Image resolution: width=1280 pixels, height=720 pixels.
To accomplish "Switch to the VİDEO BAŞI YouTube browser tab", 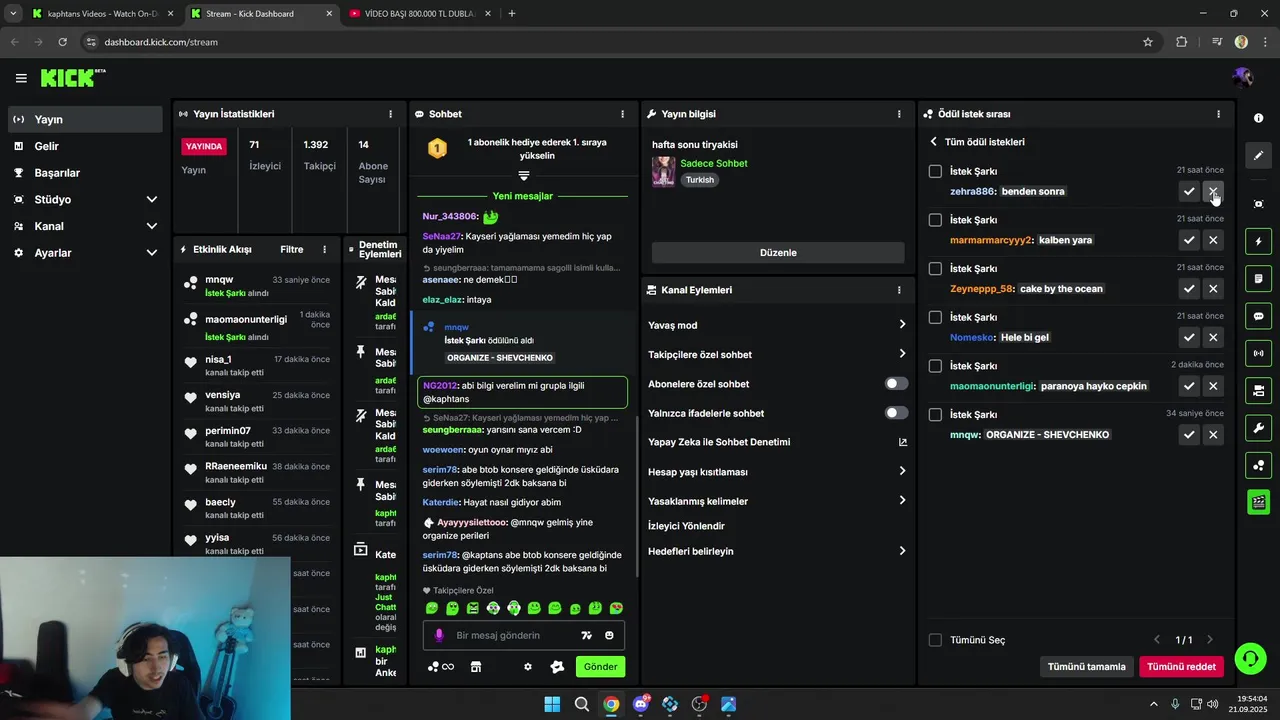I will click(420, 14).
